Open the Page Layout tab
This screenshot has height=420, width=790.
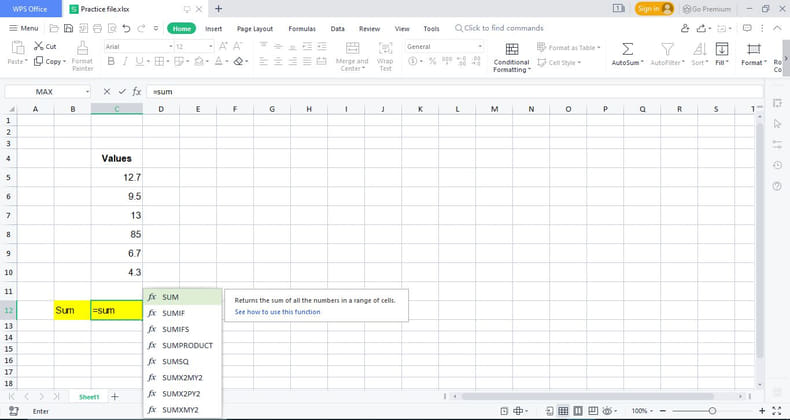click(x=254, y=29)
